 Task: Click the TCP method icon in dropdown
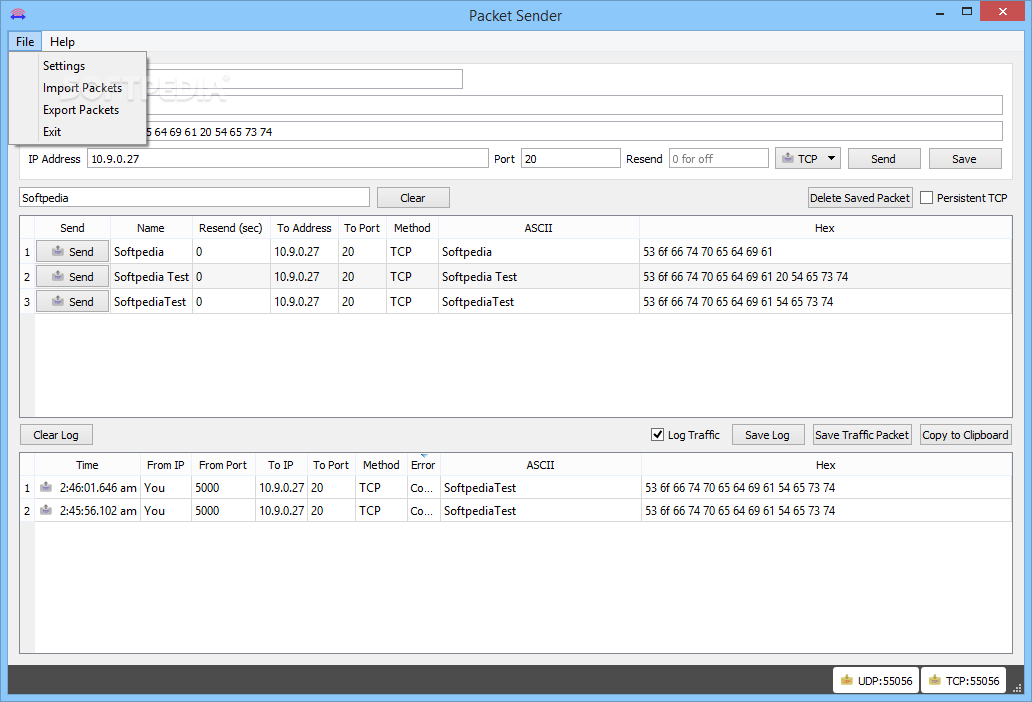coord(788,159)
